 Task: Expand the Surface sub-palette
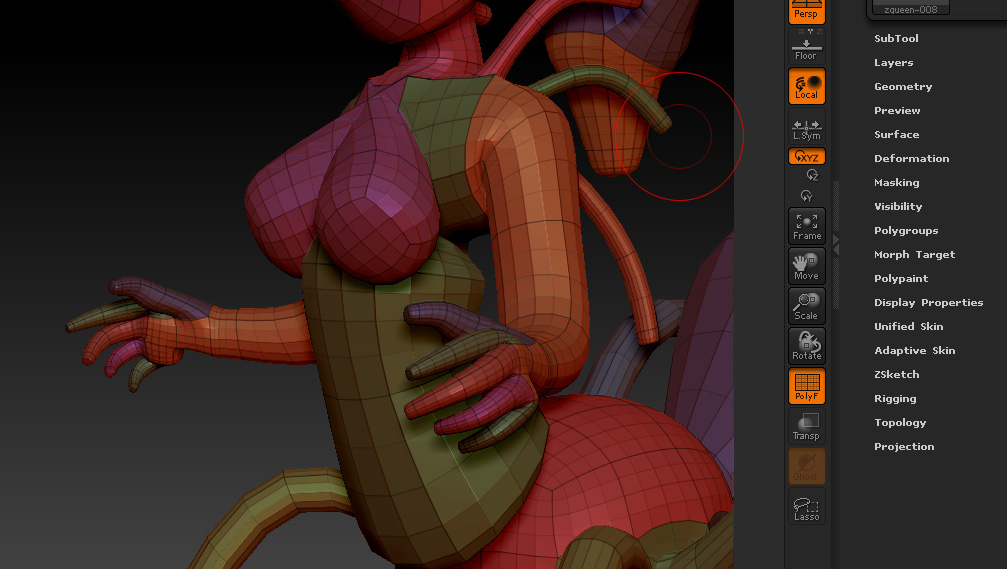point(897,135)
